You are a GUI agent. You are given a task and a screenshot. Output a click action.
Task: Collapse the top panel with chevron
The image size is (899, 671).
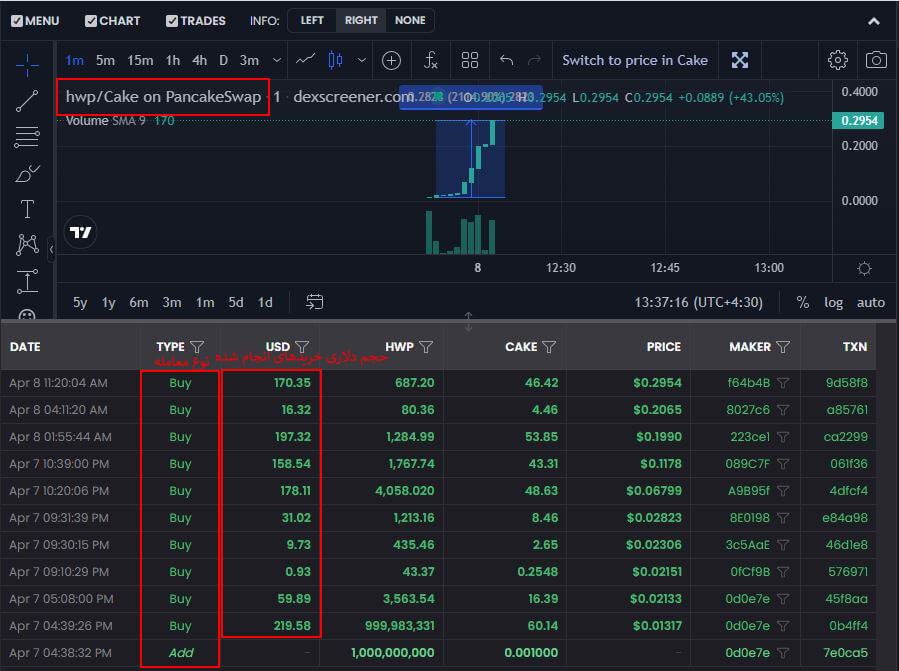coord(874,21)
